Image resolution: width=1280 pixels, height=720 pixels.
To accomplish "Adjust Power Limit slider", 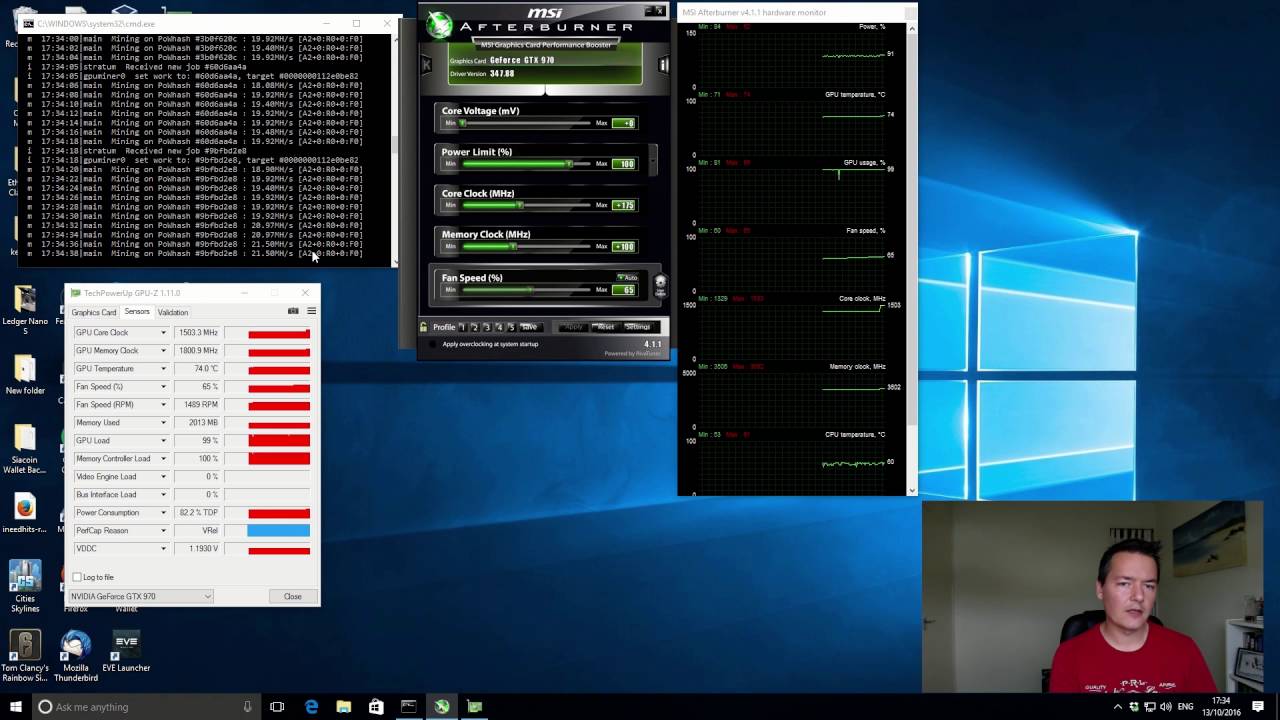I will [x=525, y=164].
